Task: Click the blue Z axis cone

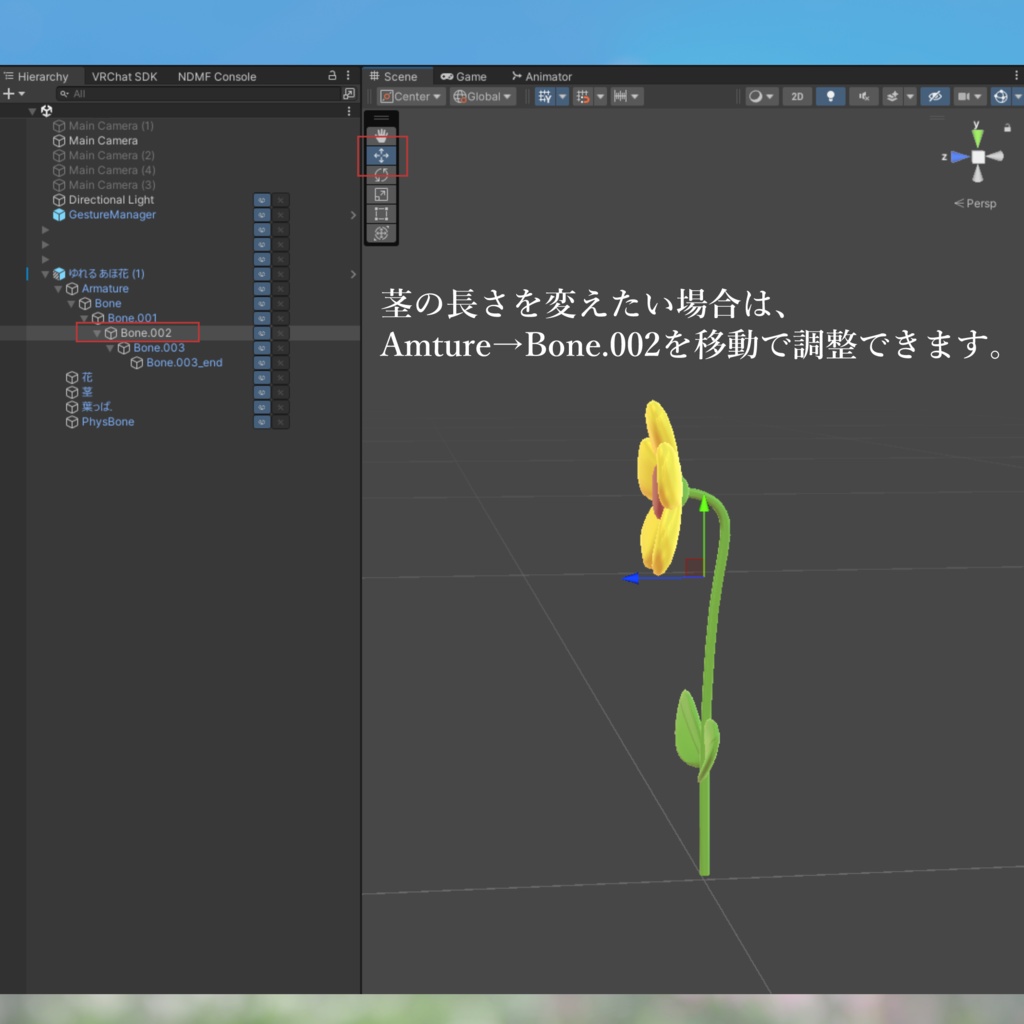Action: tap(960, 157)
